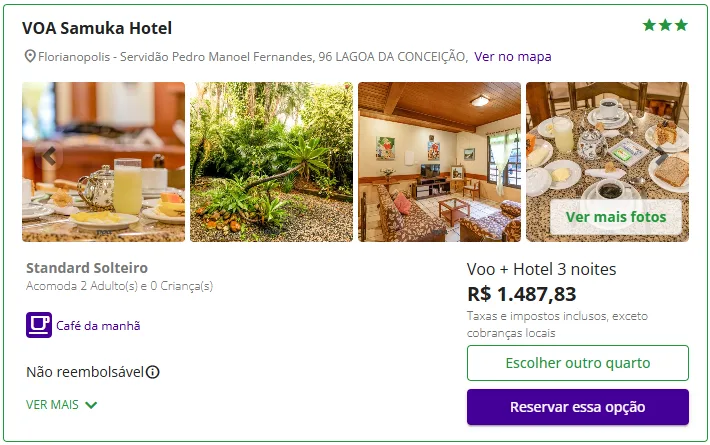
Task: Click Reservar essa opção button
Action: tap(577, 407)
